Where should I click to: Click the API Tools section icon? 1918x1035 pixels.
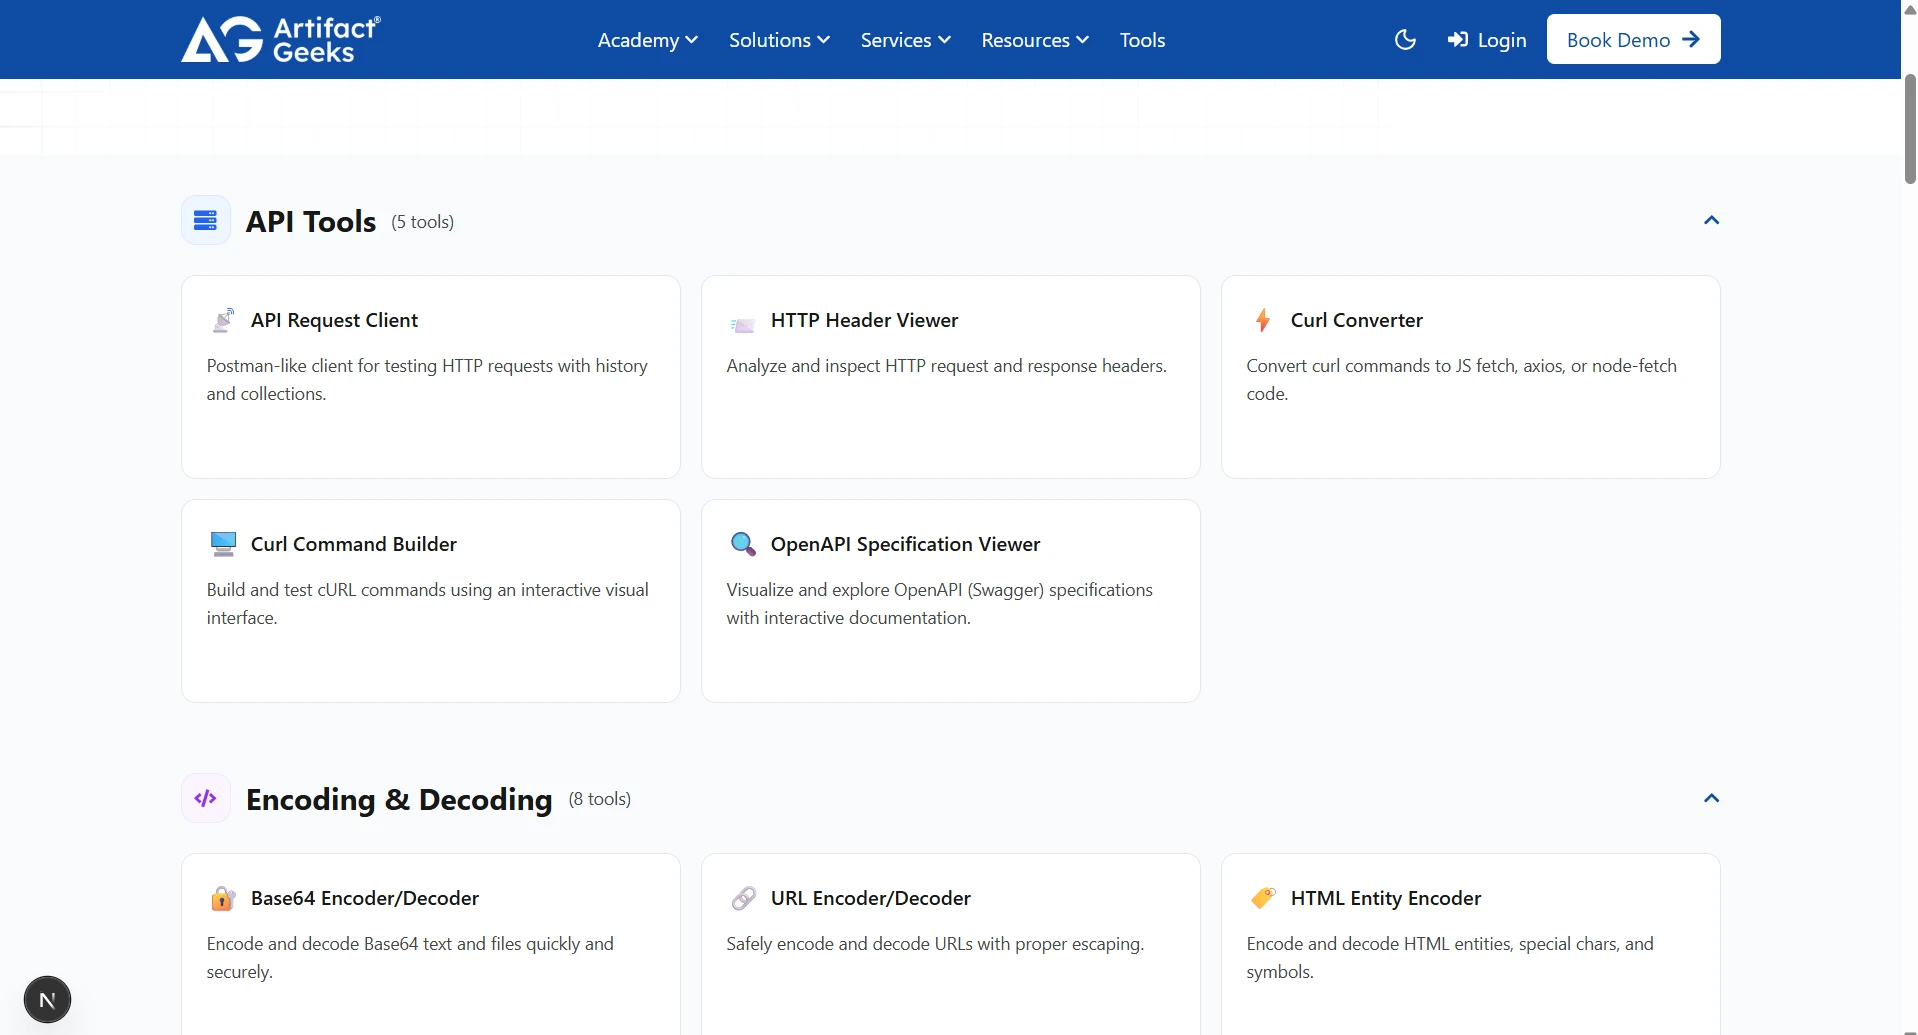[205, 220]
